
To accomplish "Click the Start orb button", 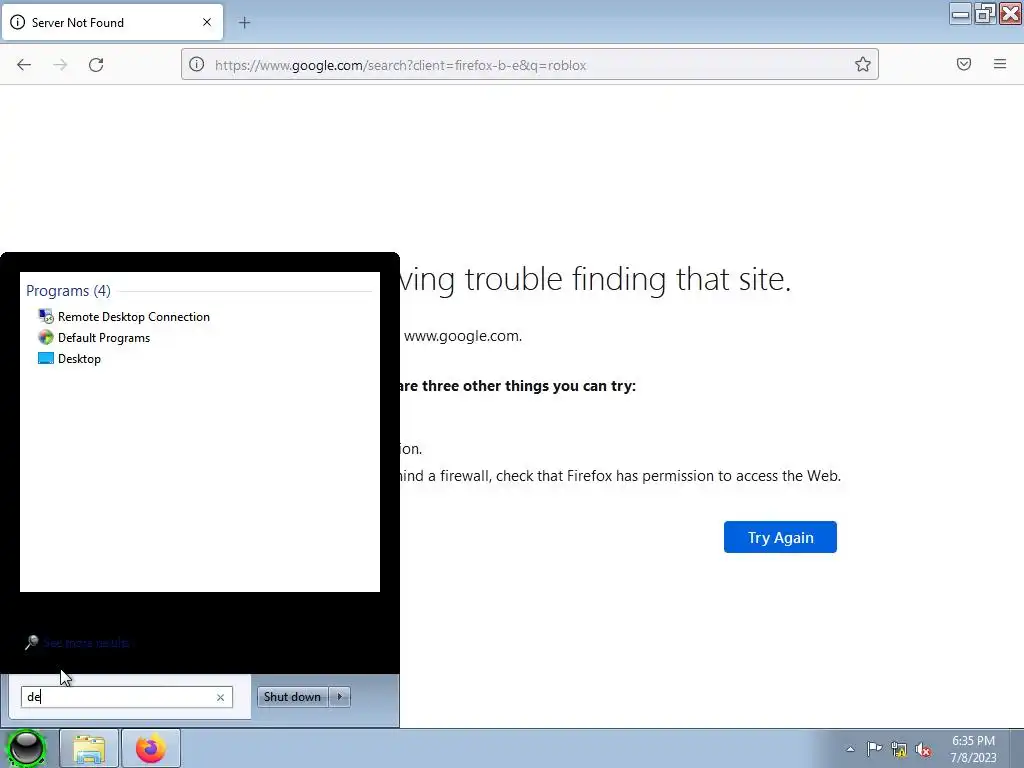I will (27, 748).
